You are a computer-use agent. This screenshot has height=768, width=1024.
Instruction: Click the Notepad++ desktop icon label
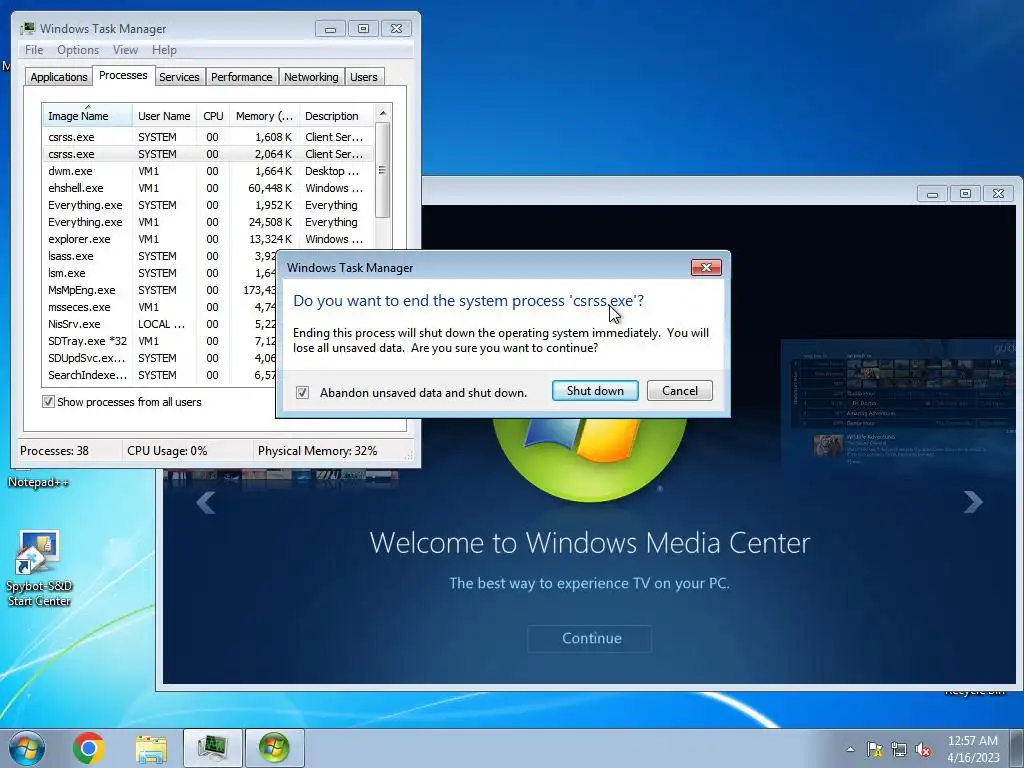[x=39, y=482]
